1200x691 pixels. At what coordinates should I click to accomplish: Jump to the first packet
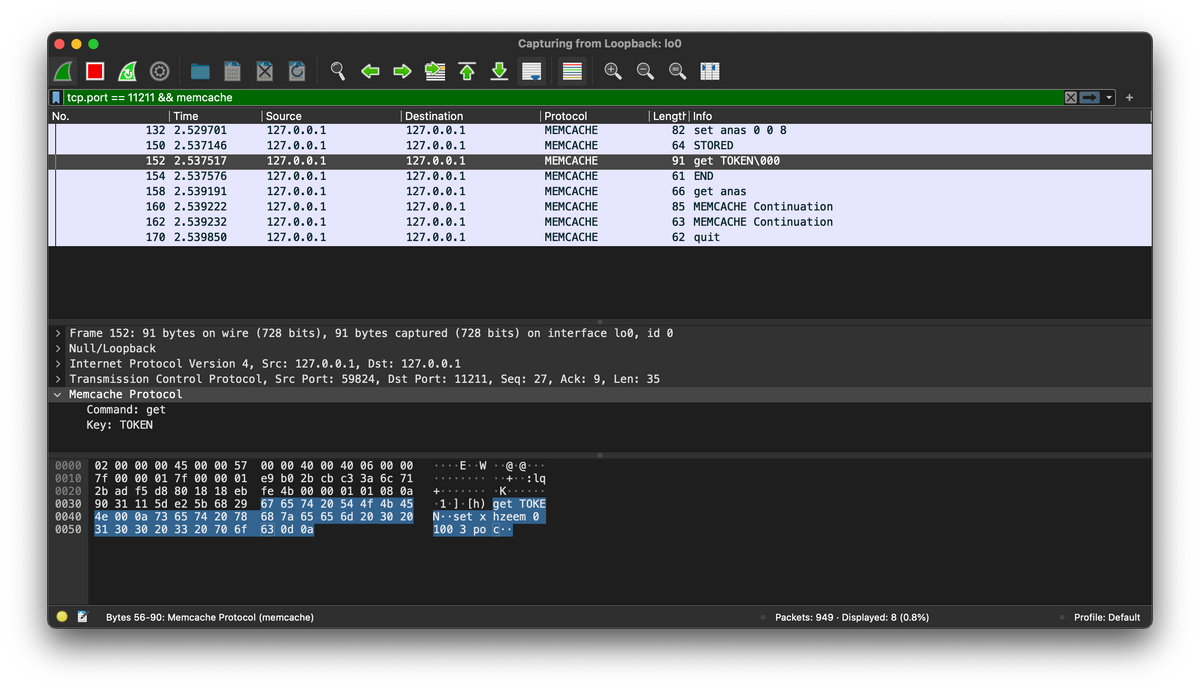click(467, 71)
